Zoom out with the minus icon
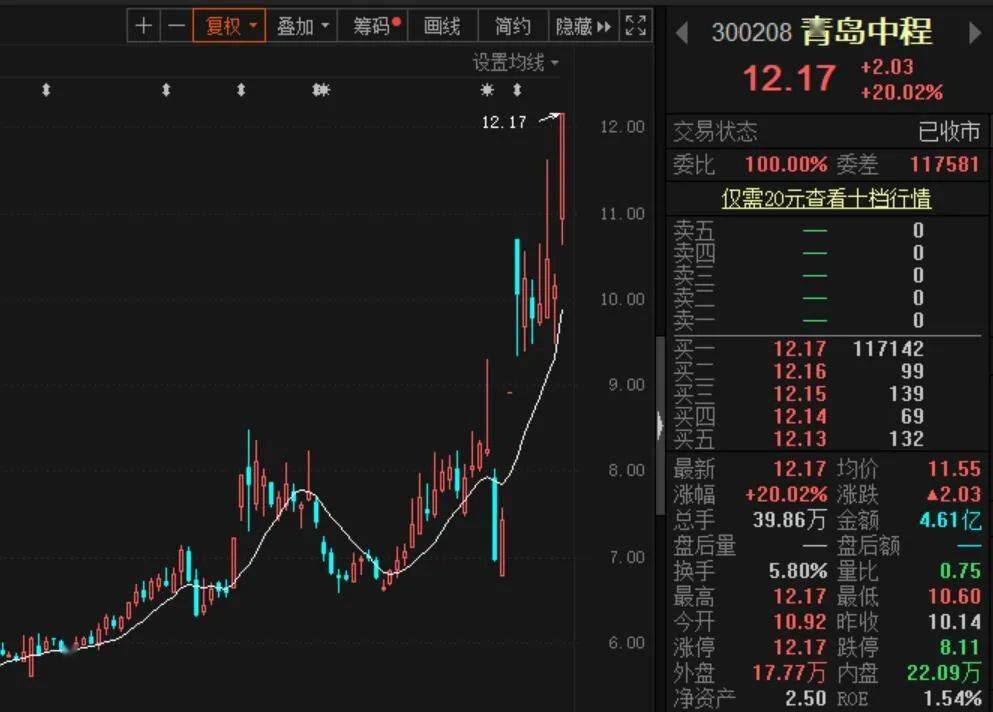 tap(177, 25)
